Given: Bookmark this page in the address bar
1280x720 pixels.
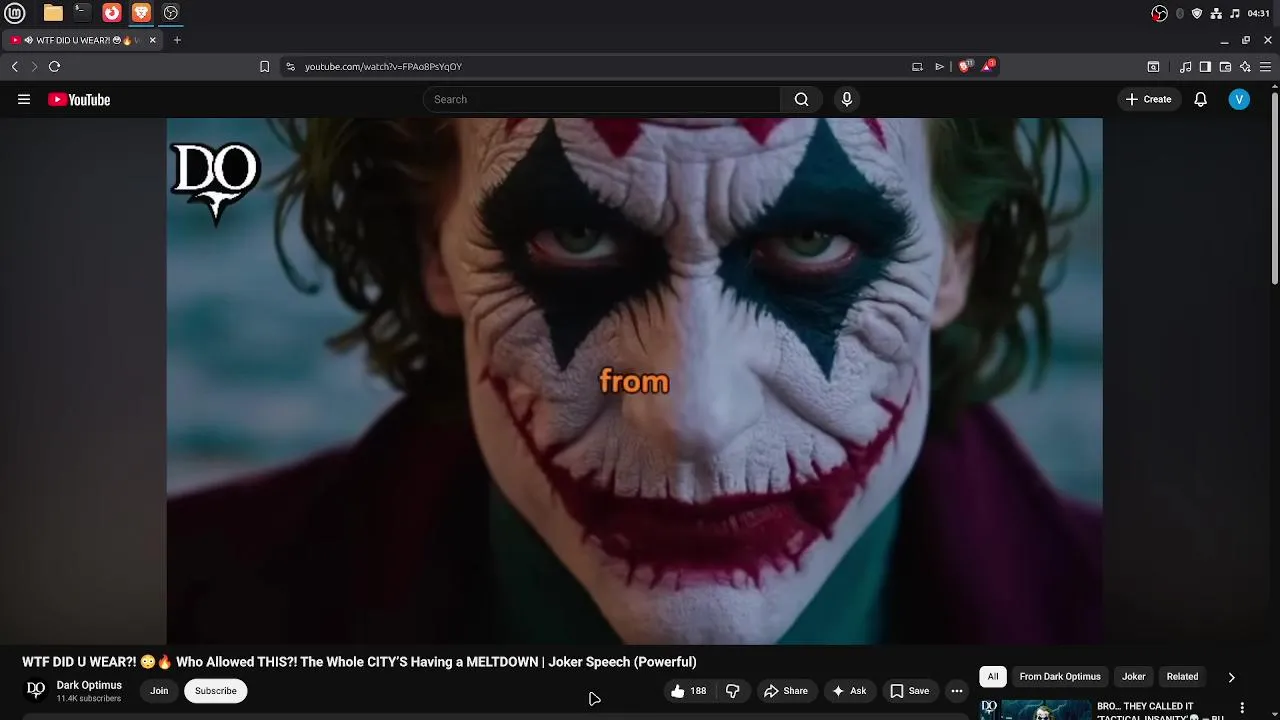Looking at the screenshot, I should pos(264,66).
